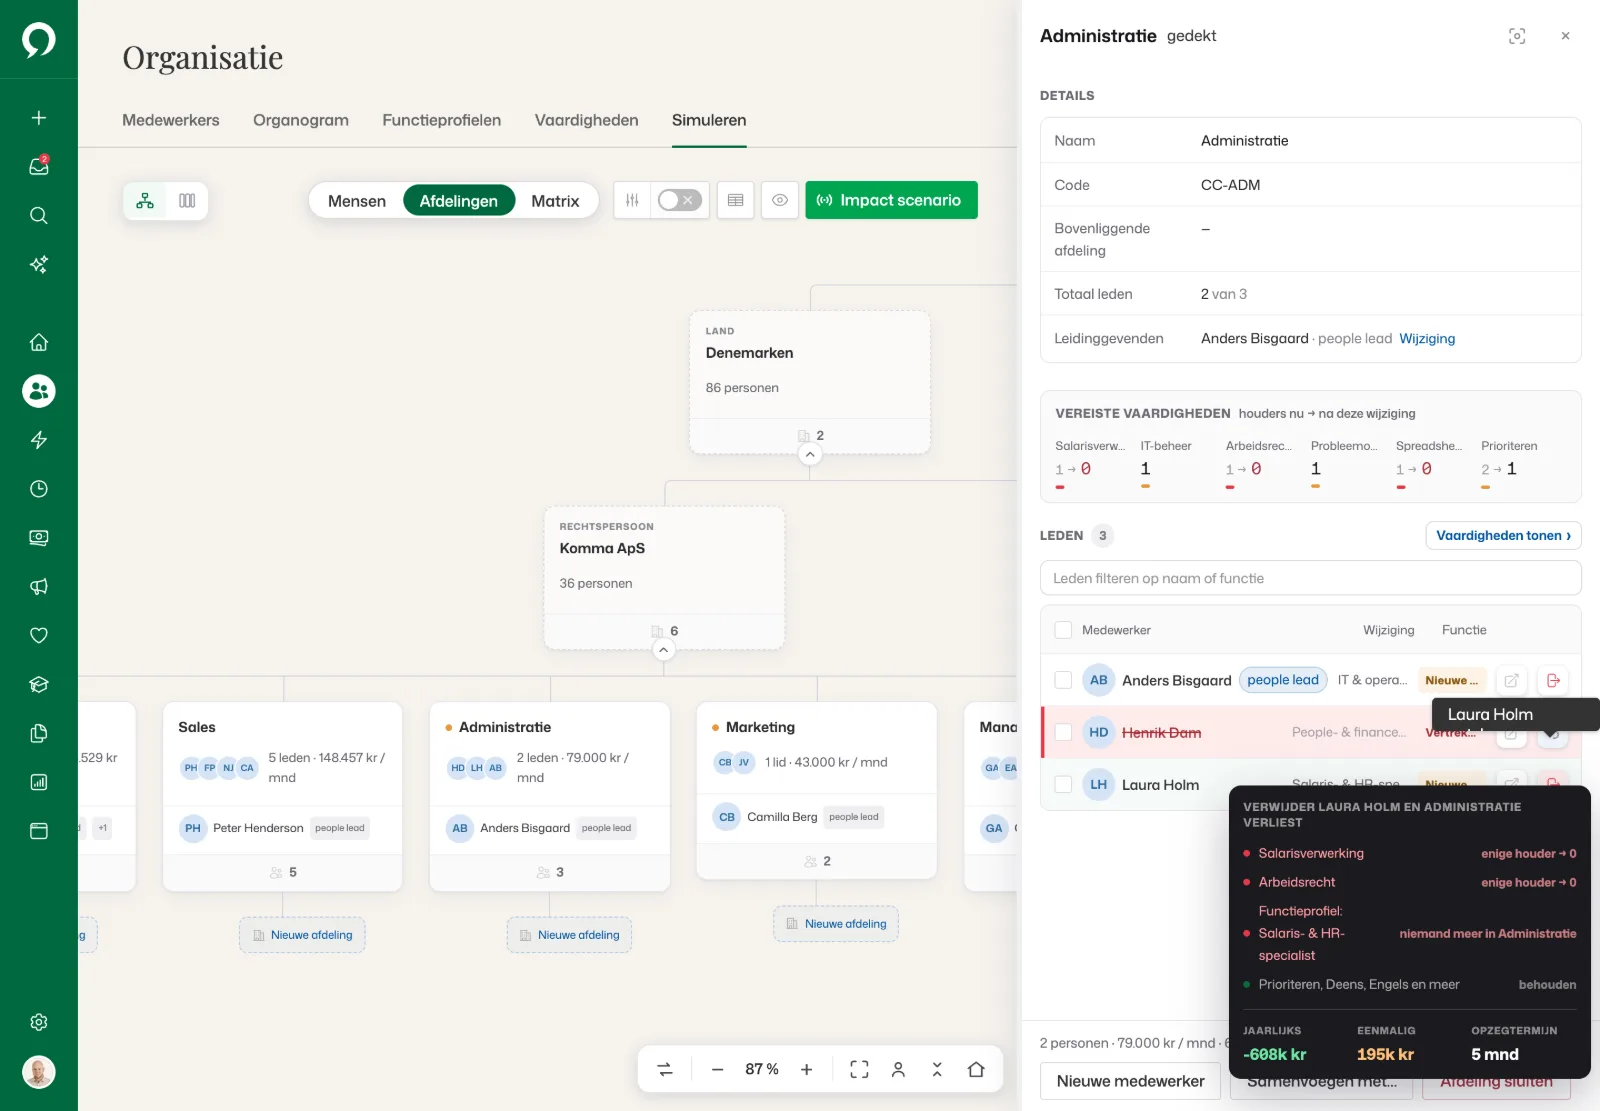Select the Matrix view option
The image size is (1600, 1111).
tap(555, 201)
